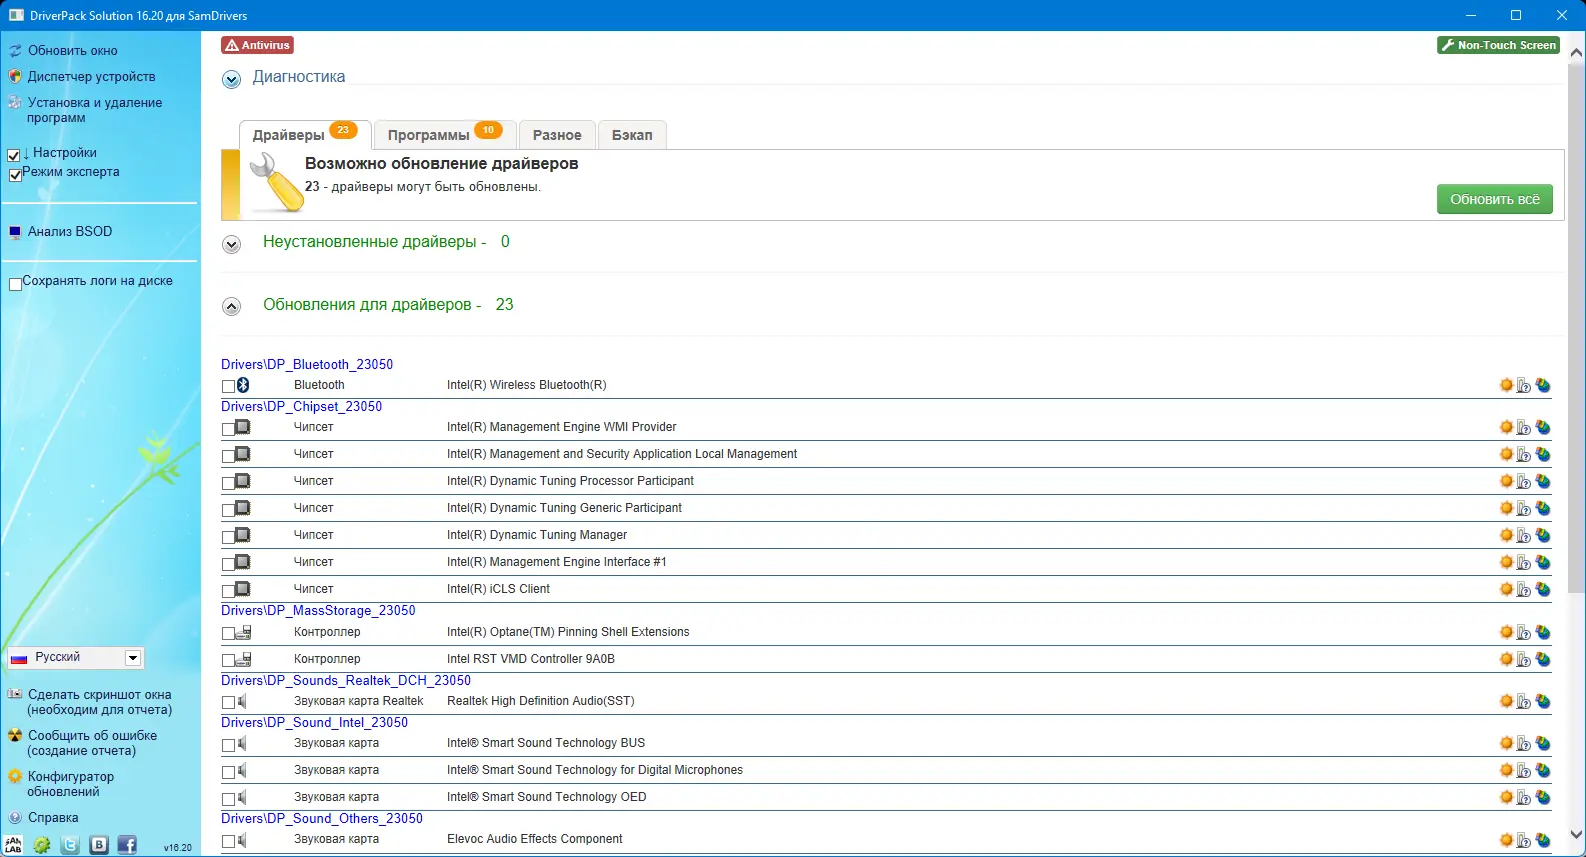Expand the Неустановленные драйверы section
The height and width of the screenshot is (857, 1586).
tap(231, 244)
